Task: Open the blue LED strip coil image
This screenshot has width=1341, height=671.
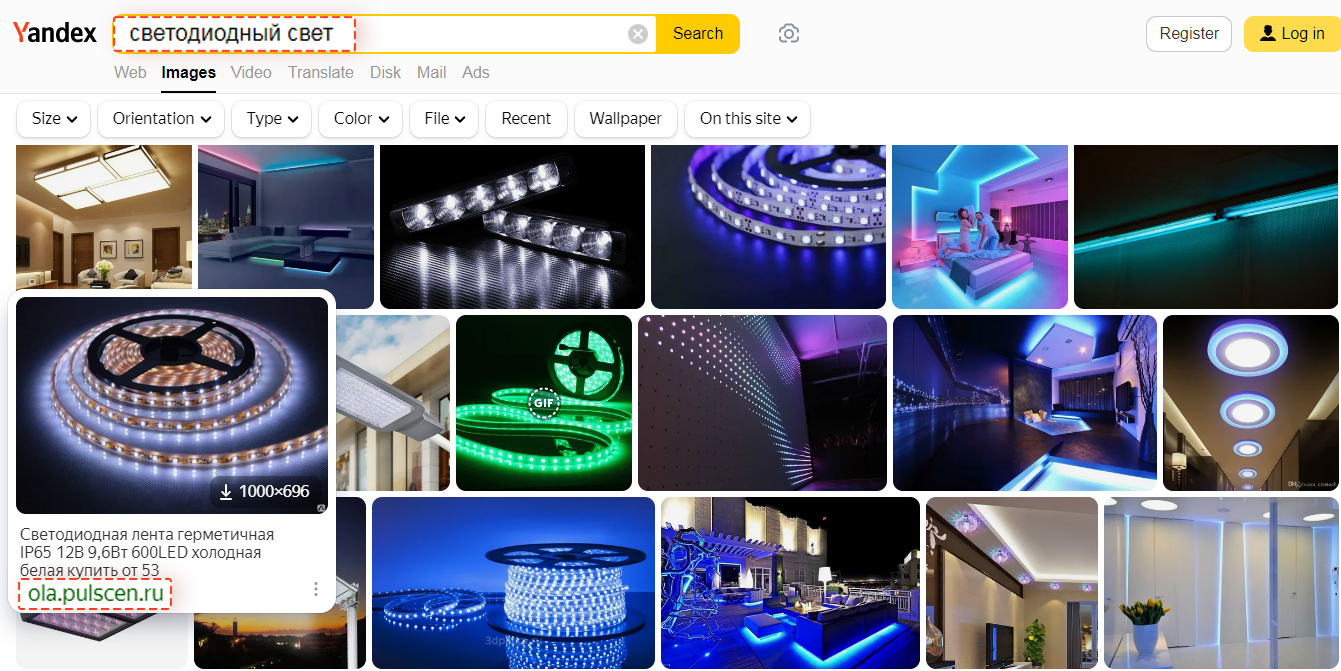Action: point(768,227)
